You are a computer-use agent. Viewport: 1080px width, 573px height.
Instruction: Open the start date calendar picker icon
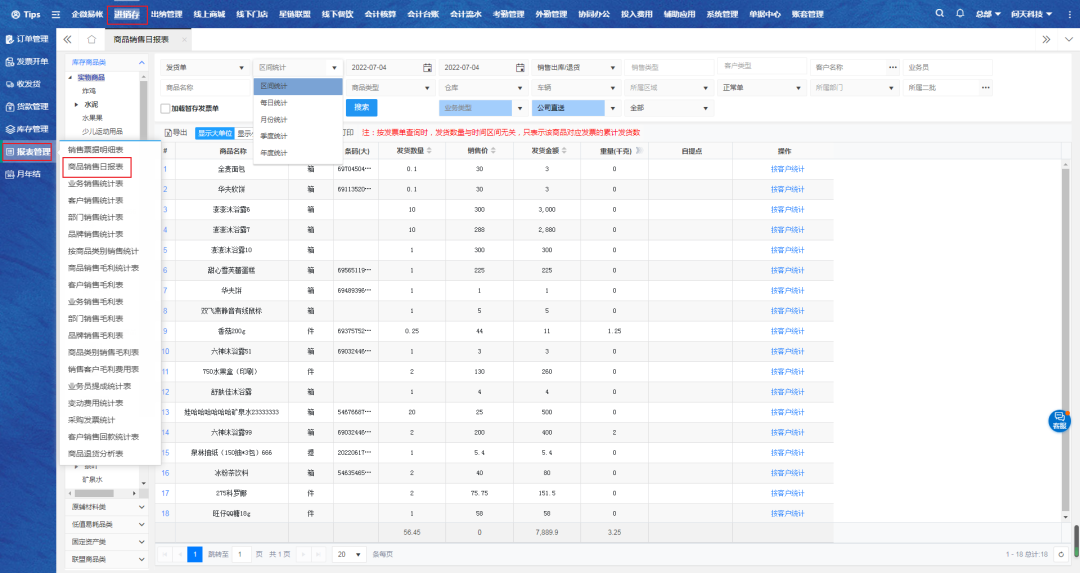click(427, 67)
